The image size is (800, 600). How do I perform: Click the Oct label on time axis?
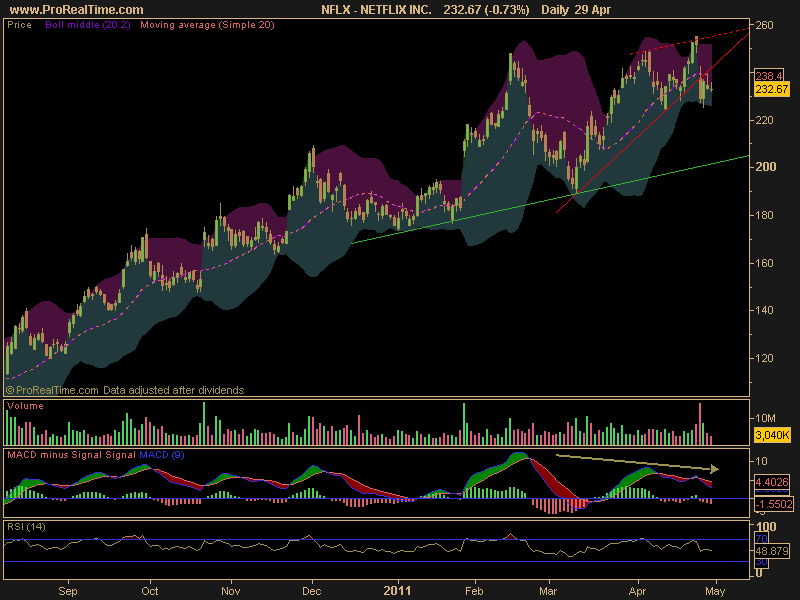(x=149, y=591)
